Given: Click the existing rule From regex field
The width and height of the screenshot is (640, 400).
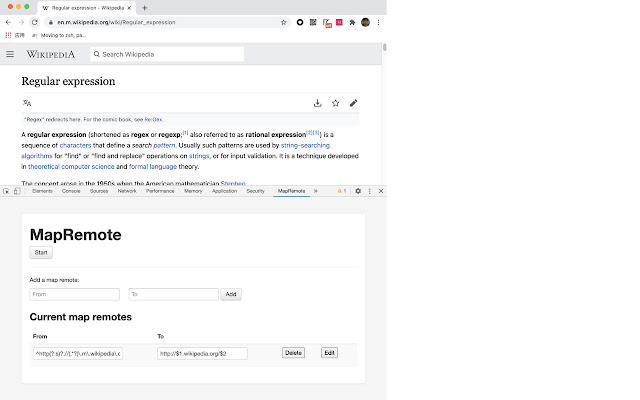Looking at the screenshot, I should [78, 353].
